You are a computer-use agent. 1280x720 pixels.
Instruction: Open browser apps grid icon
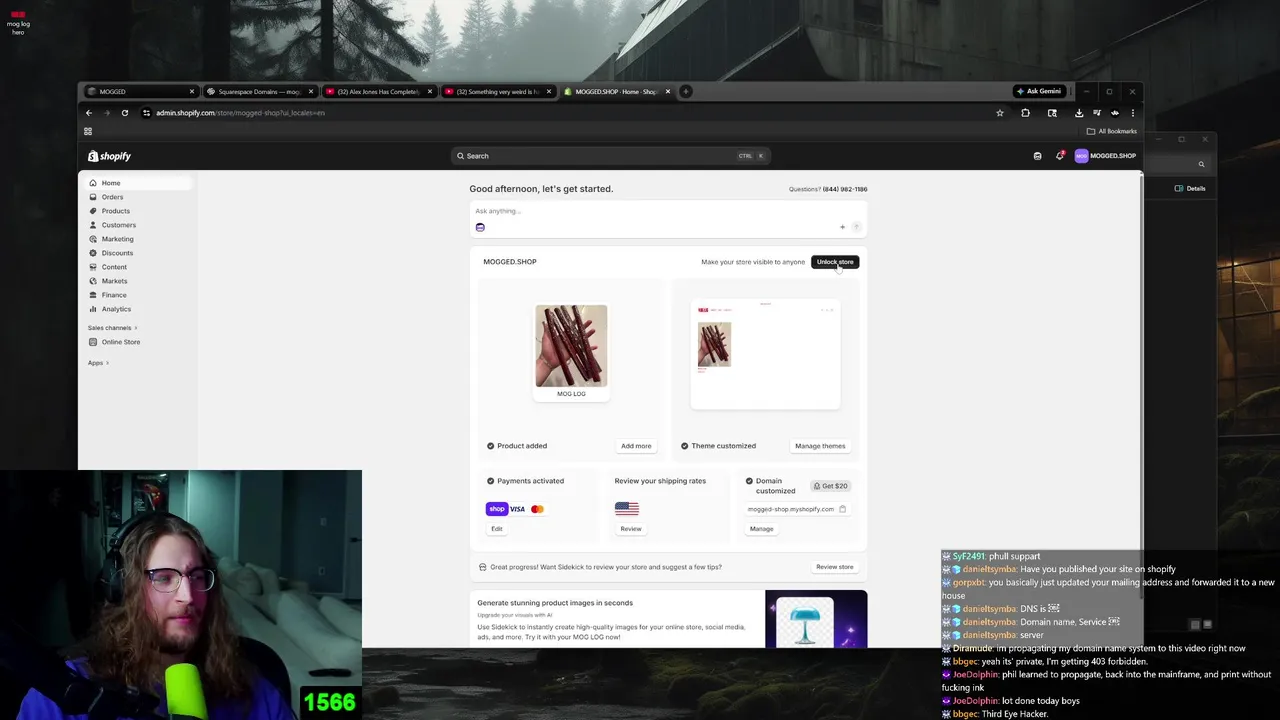point(88,131)
